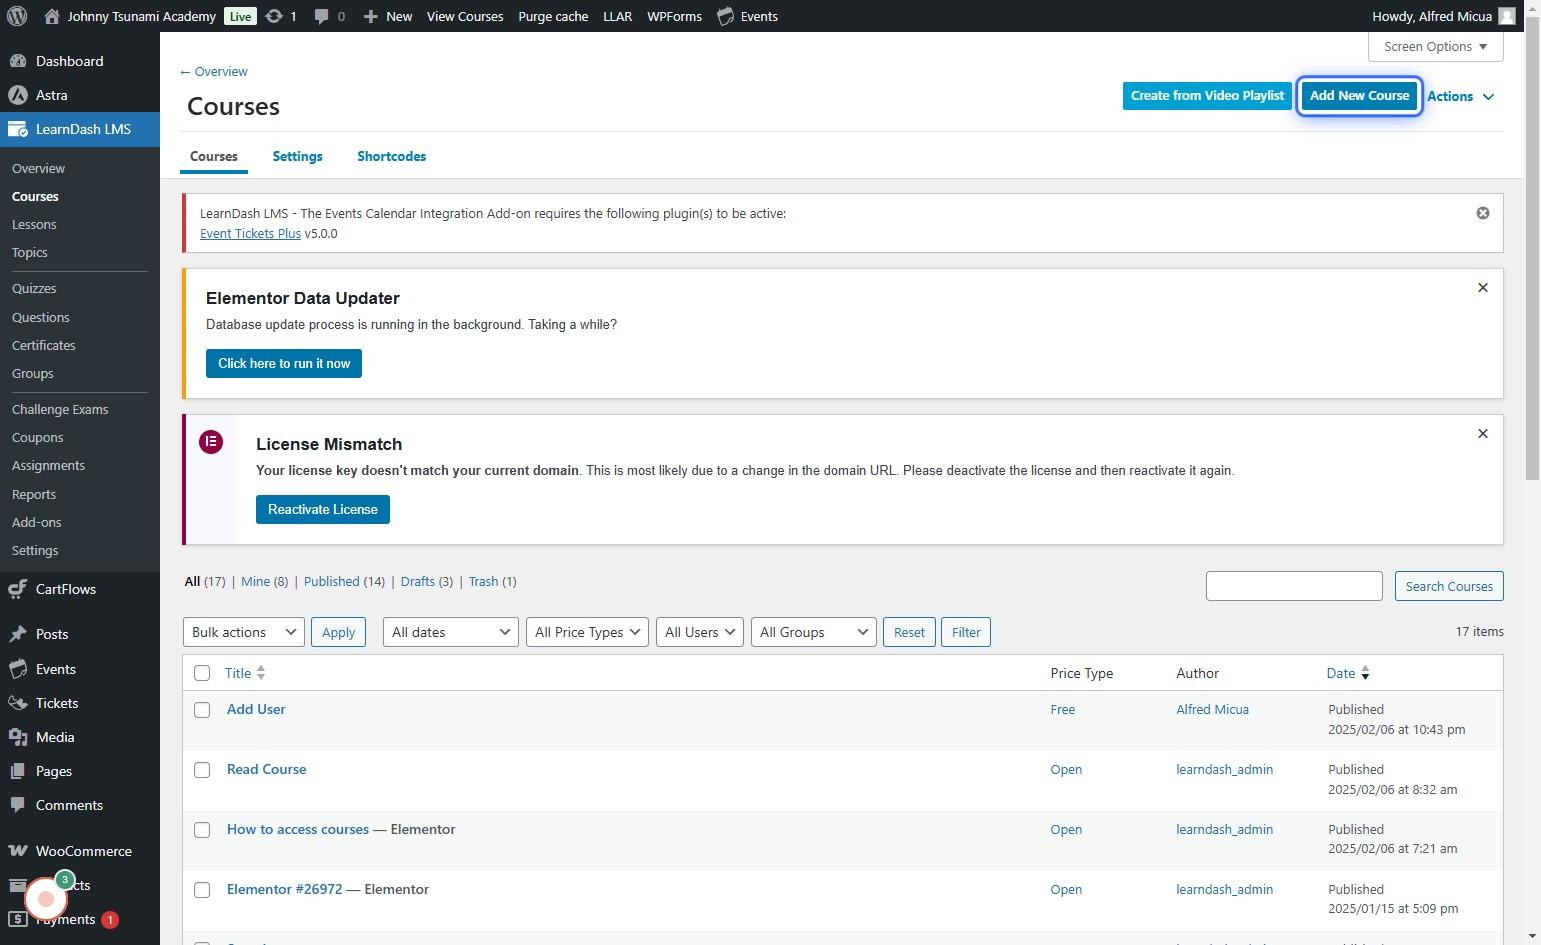
Task: Check the Add User course checkbox
Action: (202, 710)
